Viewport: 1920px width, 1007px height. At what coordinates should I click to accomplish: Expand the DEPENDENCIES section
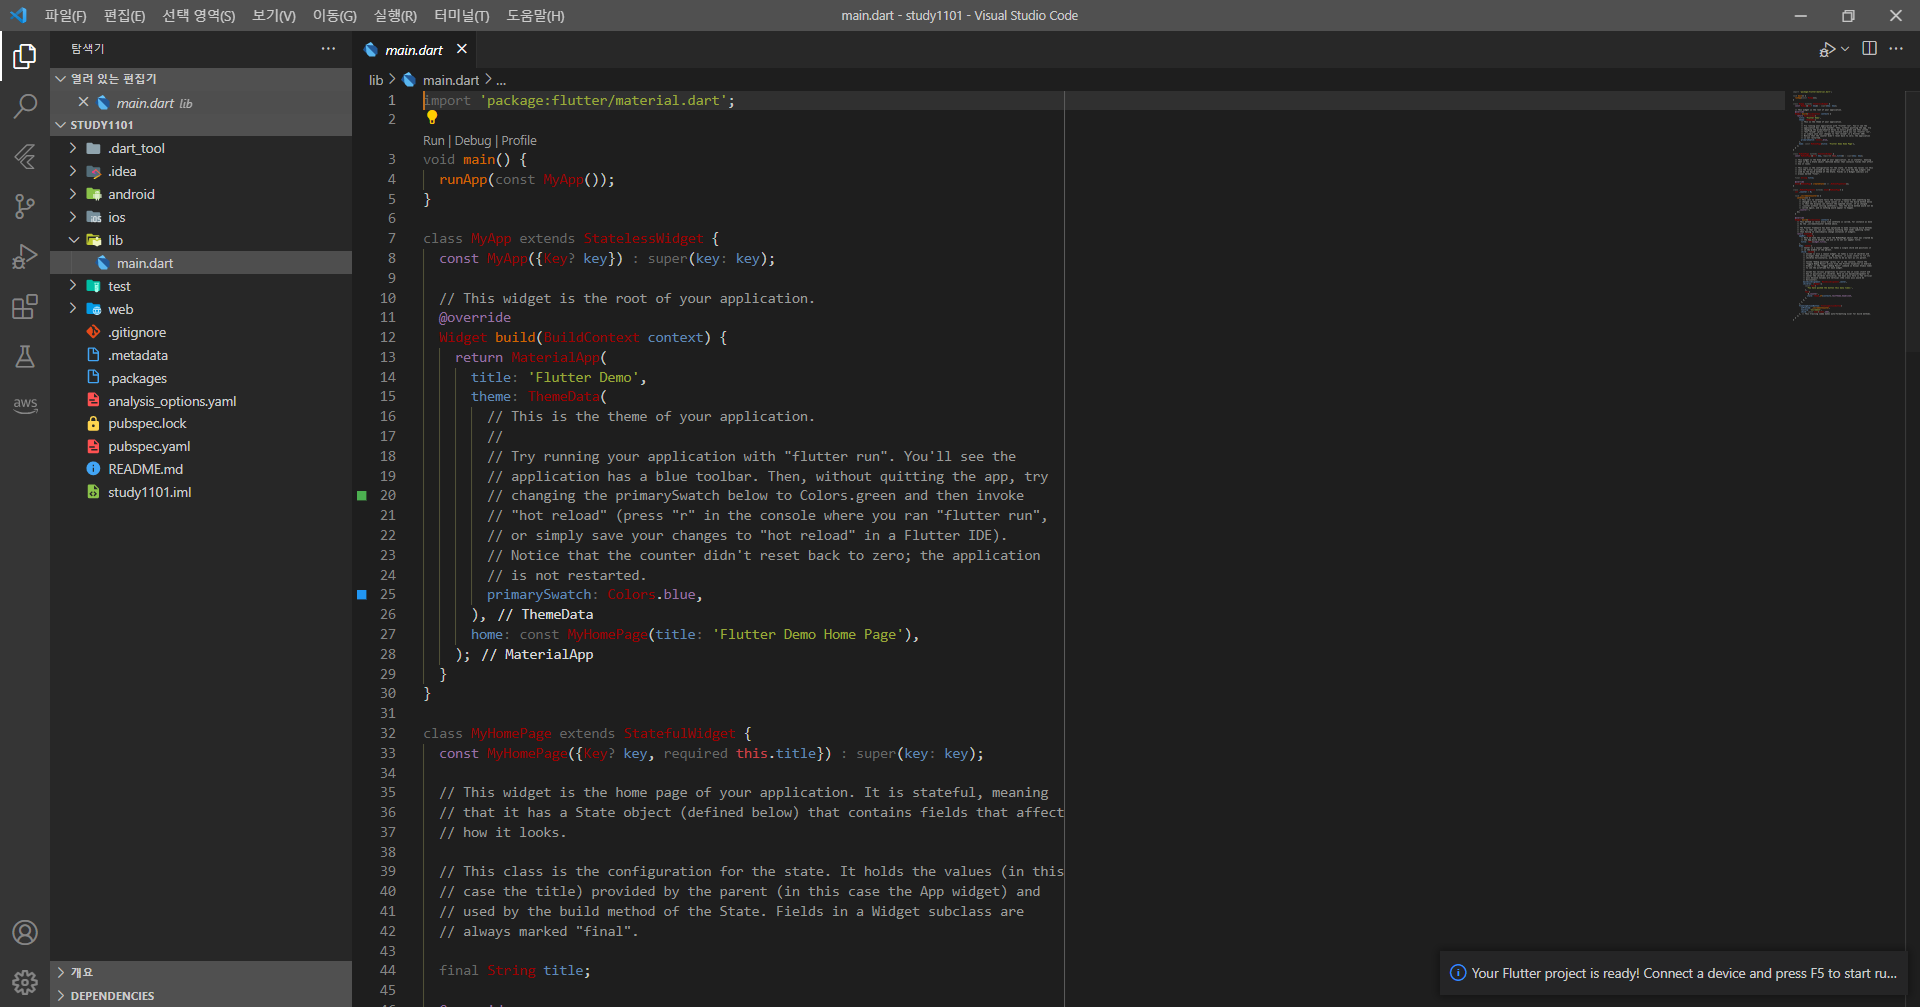pyautogui.click(x=201, y=996)
